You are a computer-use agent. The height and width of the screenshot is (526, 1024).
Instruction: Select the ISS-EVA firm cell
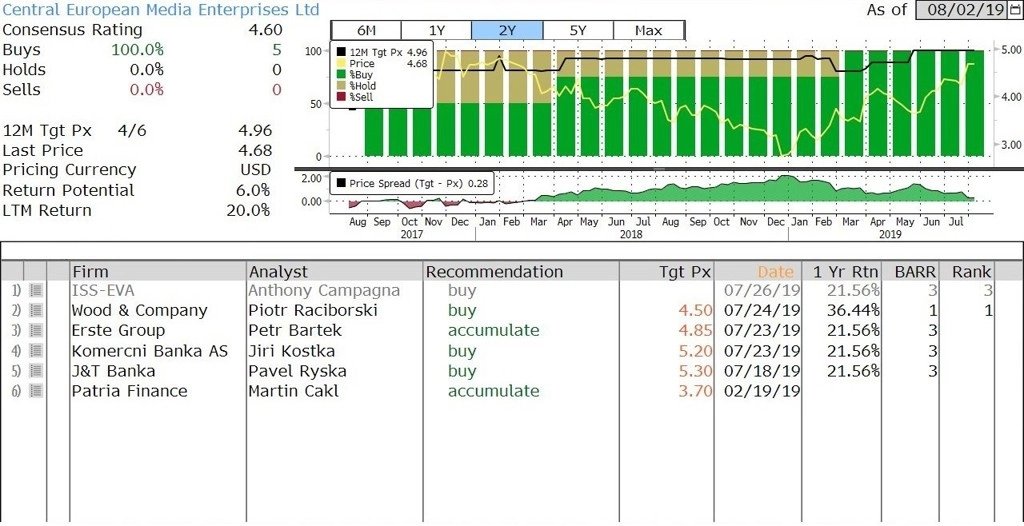tap(158, 290)
